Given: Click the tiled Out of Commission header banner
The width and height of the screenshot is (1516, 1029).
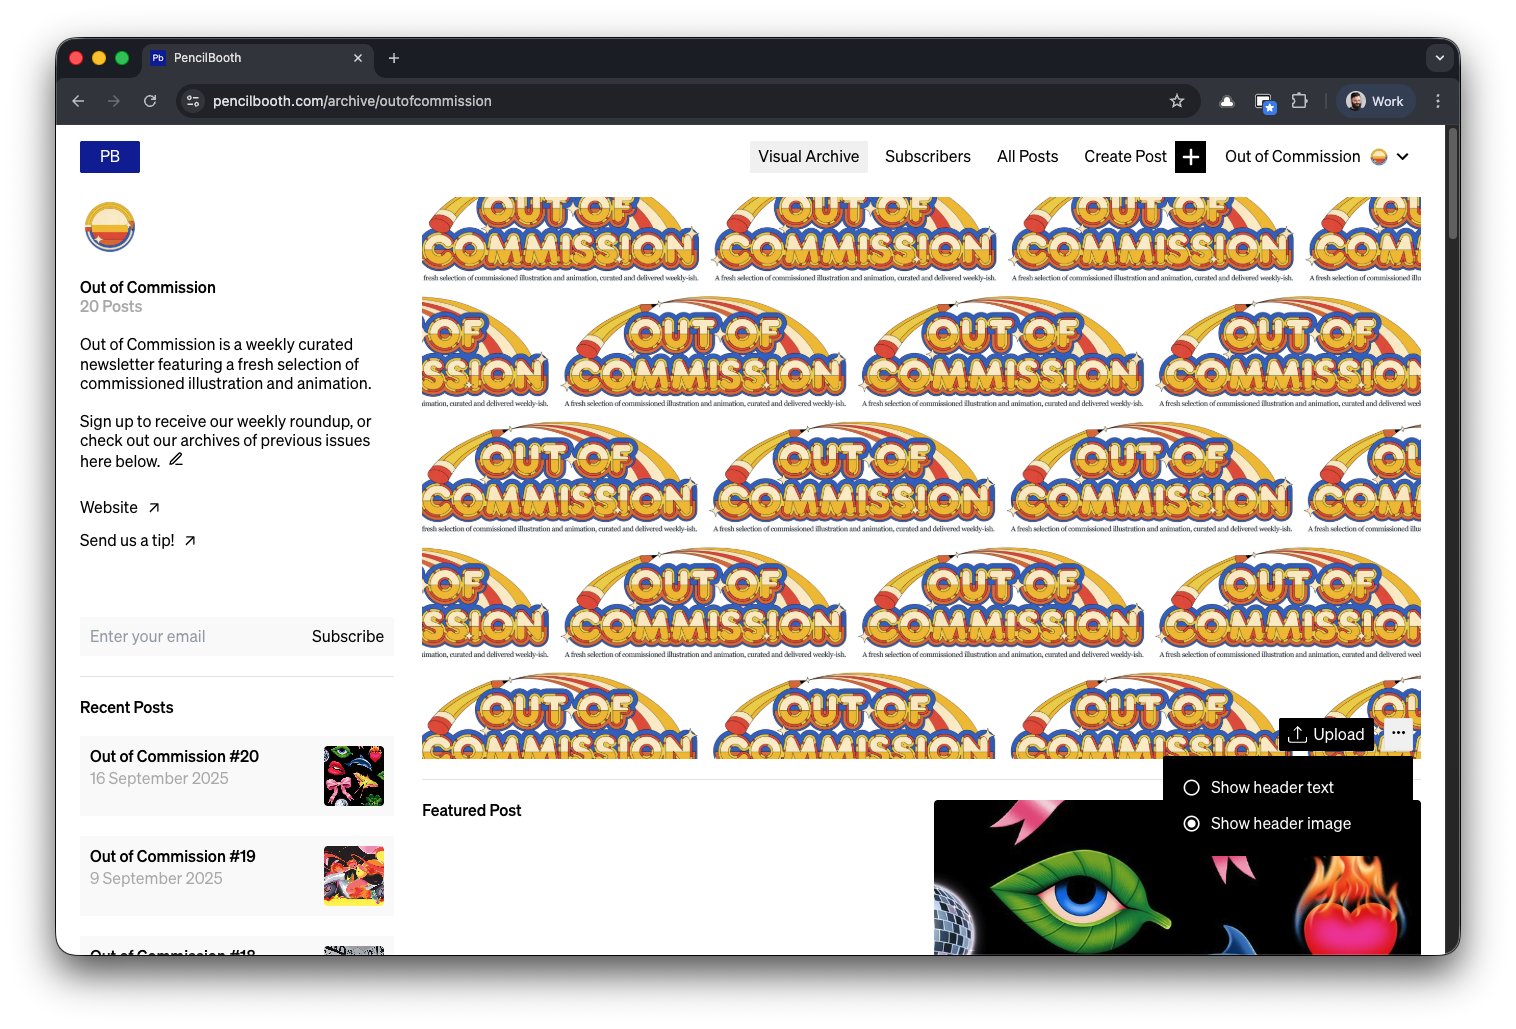Looking at the screenshot, I should pos(921,478).
